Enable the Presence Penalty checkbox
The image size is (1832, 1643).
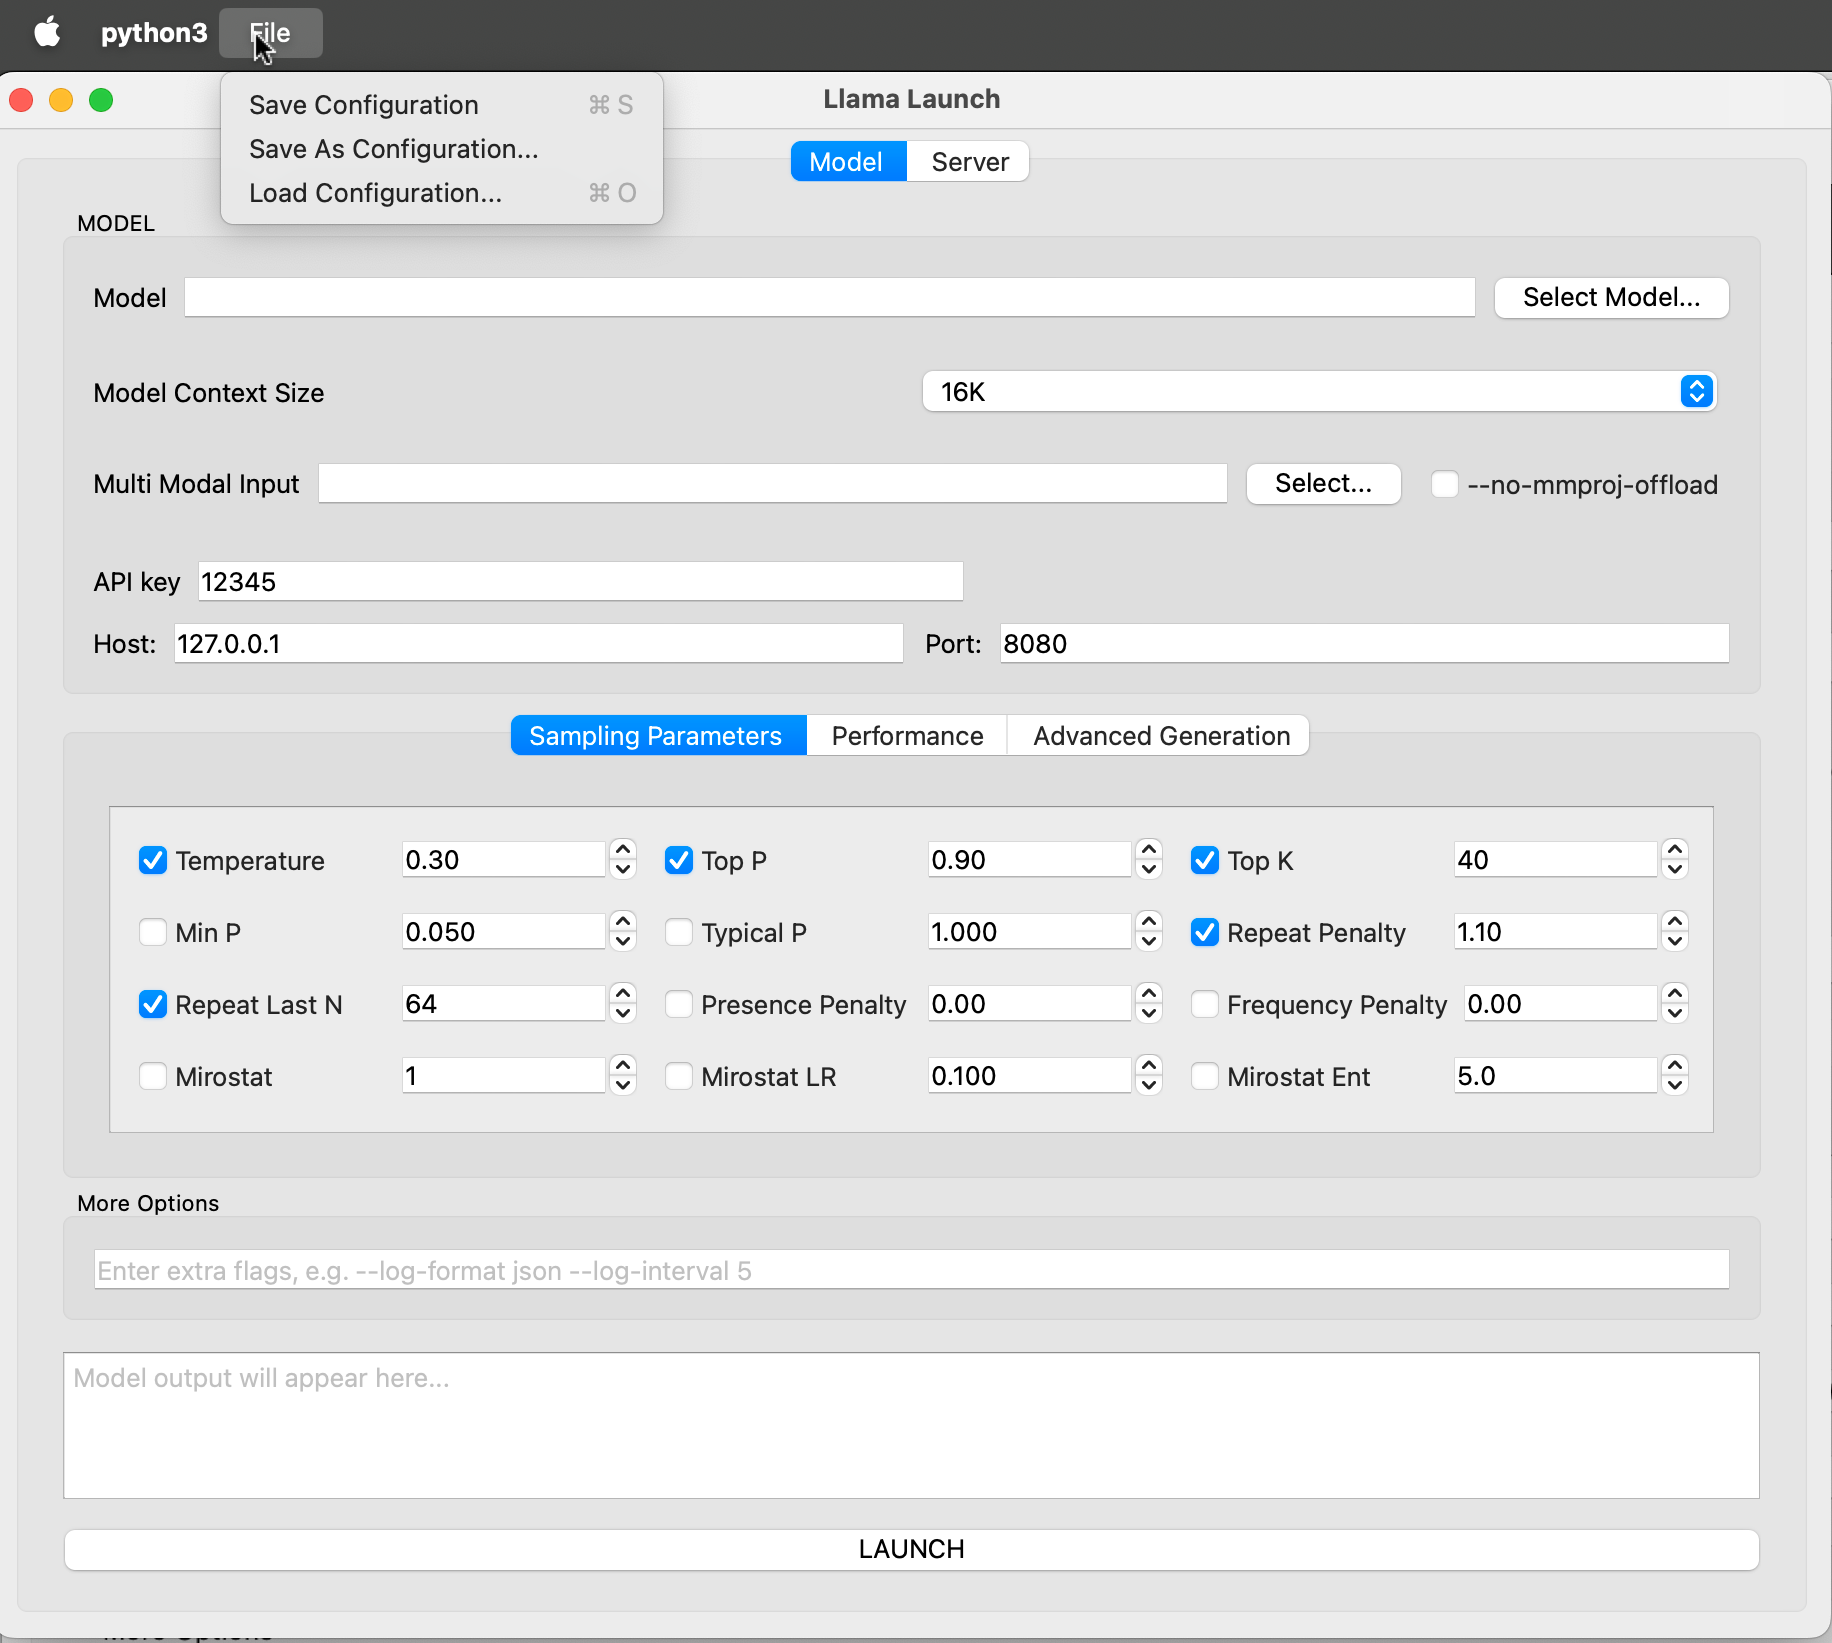679,1004
